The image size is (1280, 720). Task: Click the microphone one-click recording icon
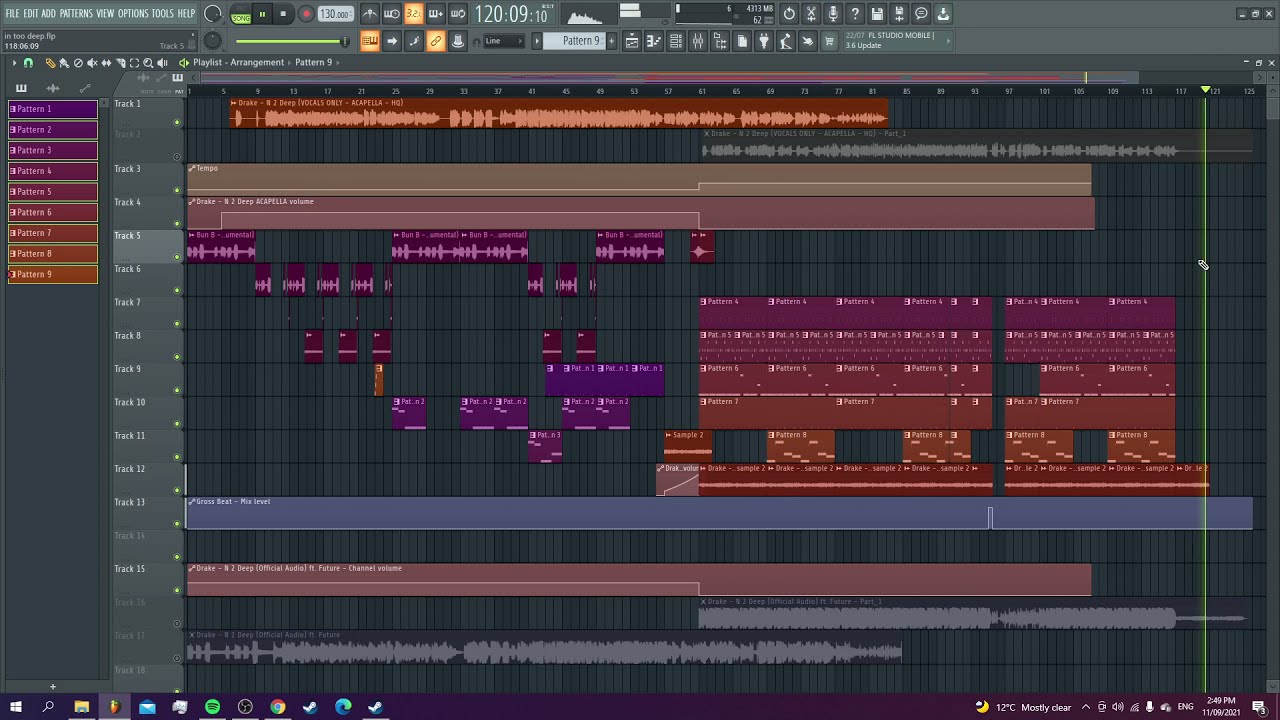coord(833,14)
